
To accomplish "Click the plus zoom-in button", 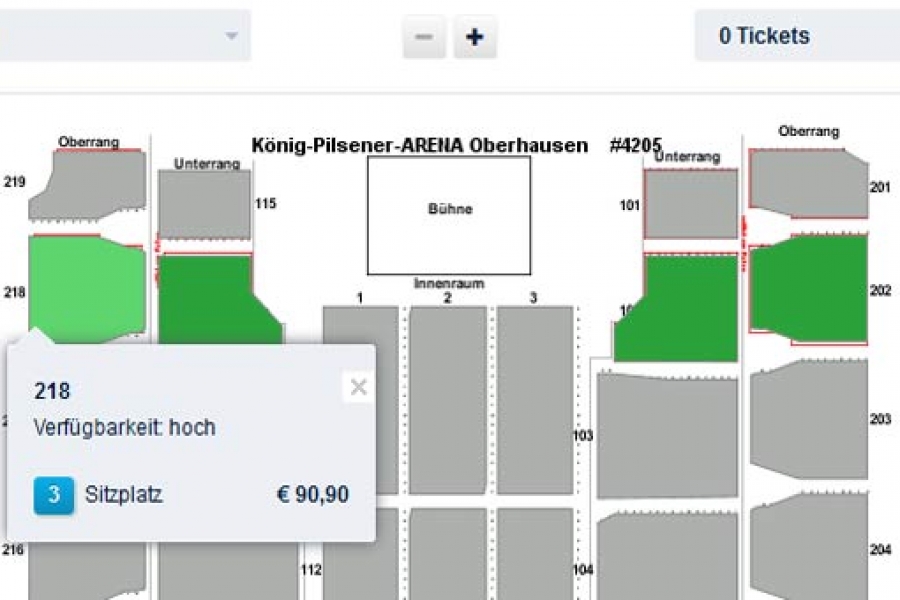I will coord(475,37).
